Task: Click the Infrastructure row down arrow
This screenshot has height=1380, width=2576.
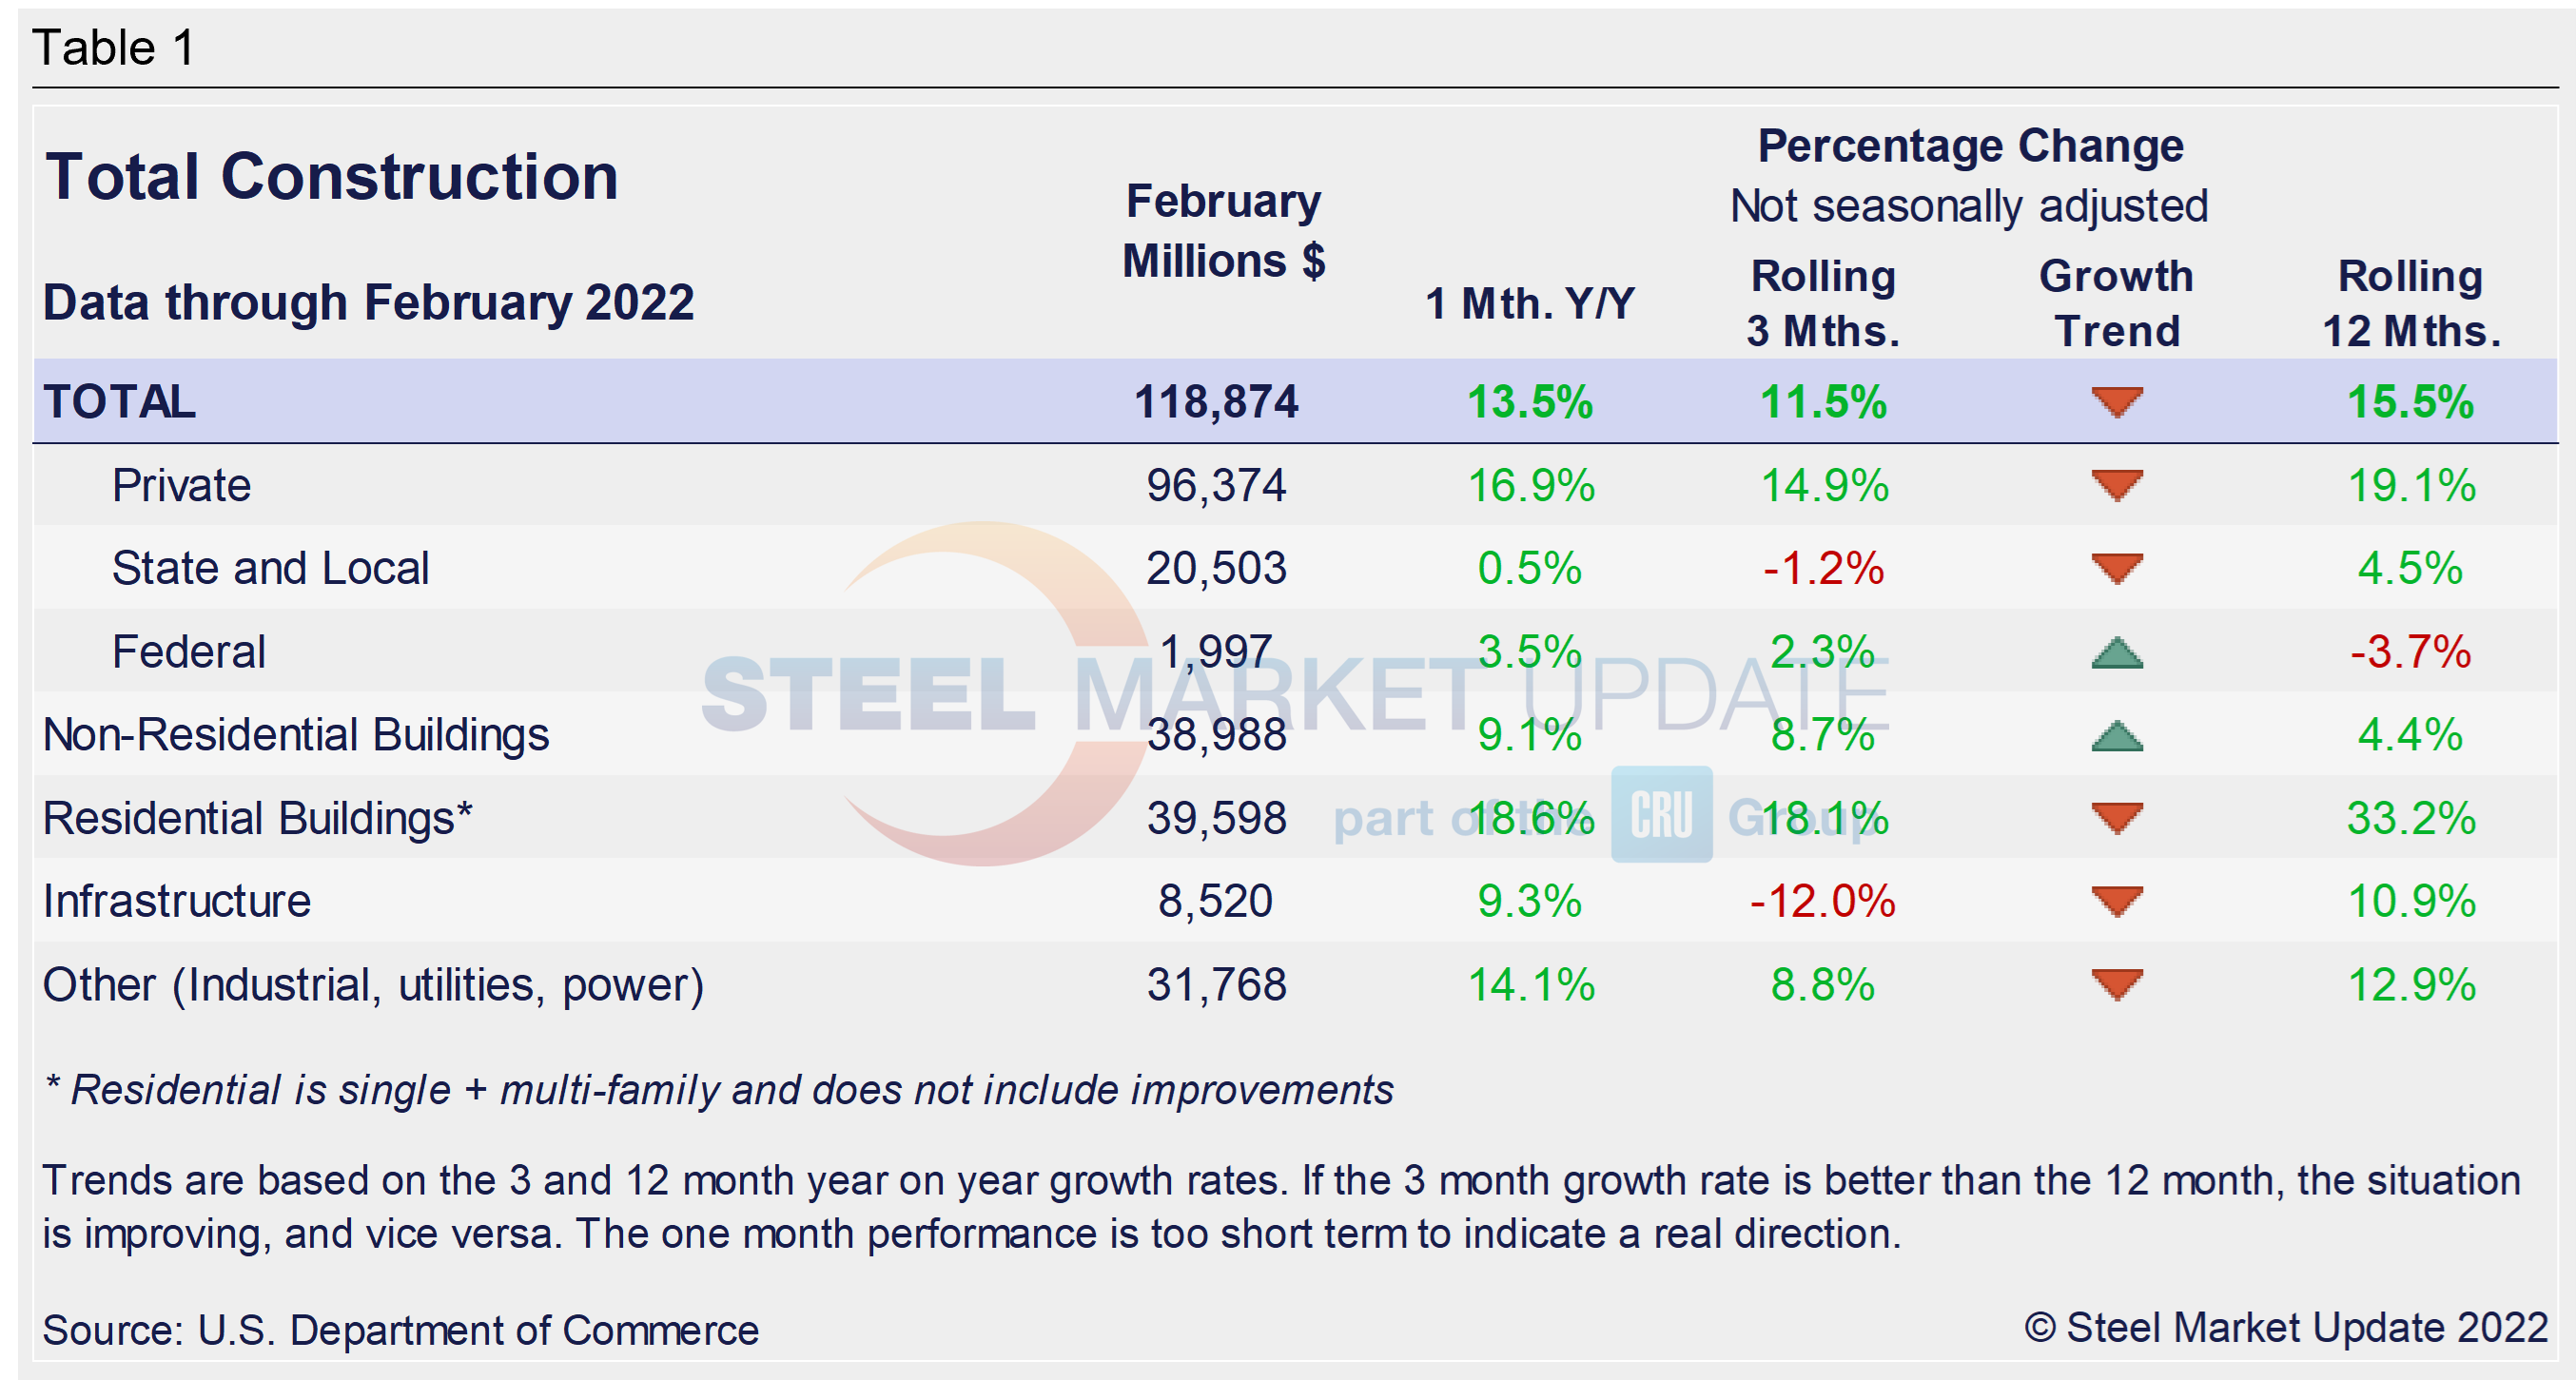Action: coord(2116,901)
